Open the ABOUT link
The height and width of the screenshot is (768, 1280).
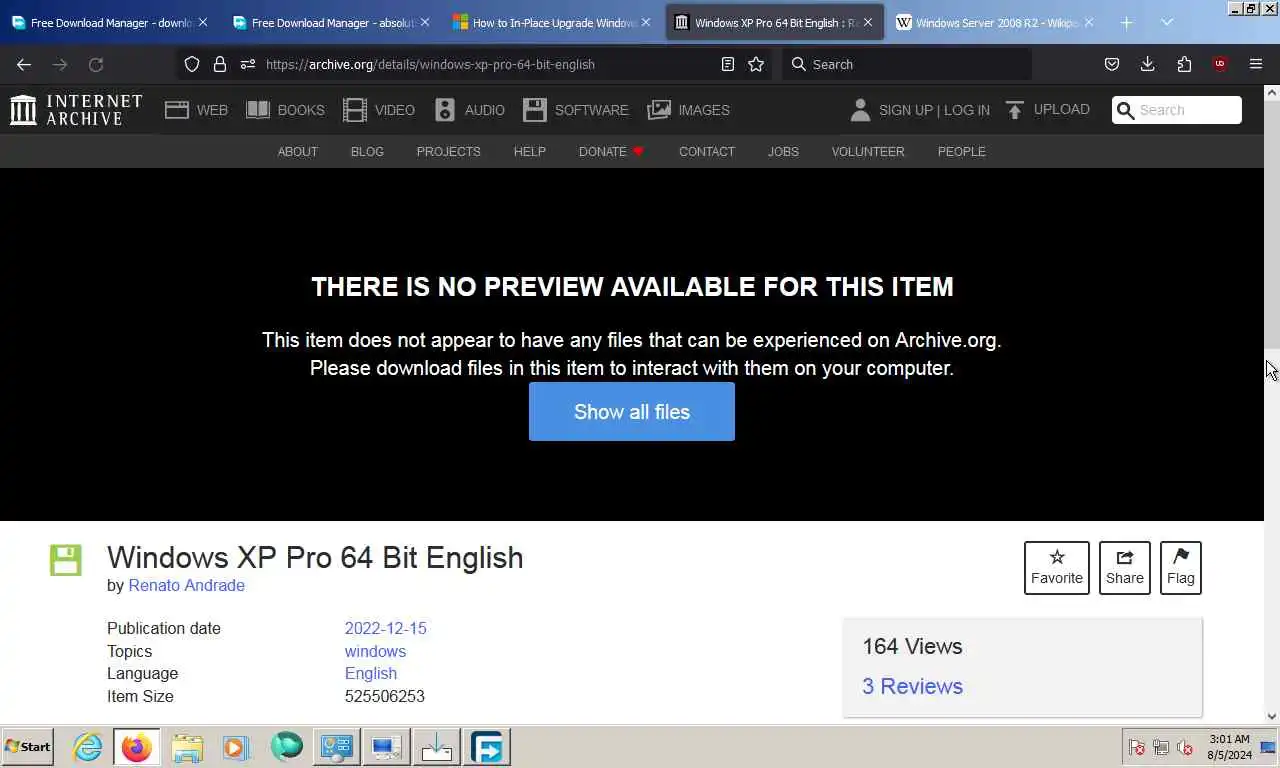(x=297, y=152)
